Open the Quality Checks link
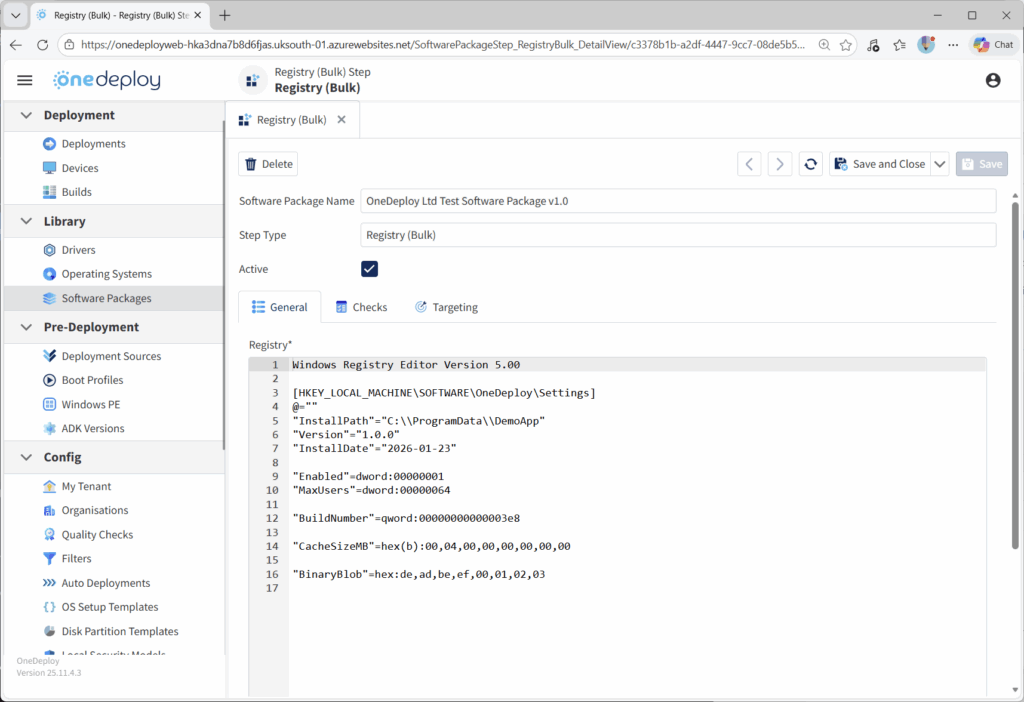Viewport: 1024px width, 702px height. (x=97, y=535)
